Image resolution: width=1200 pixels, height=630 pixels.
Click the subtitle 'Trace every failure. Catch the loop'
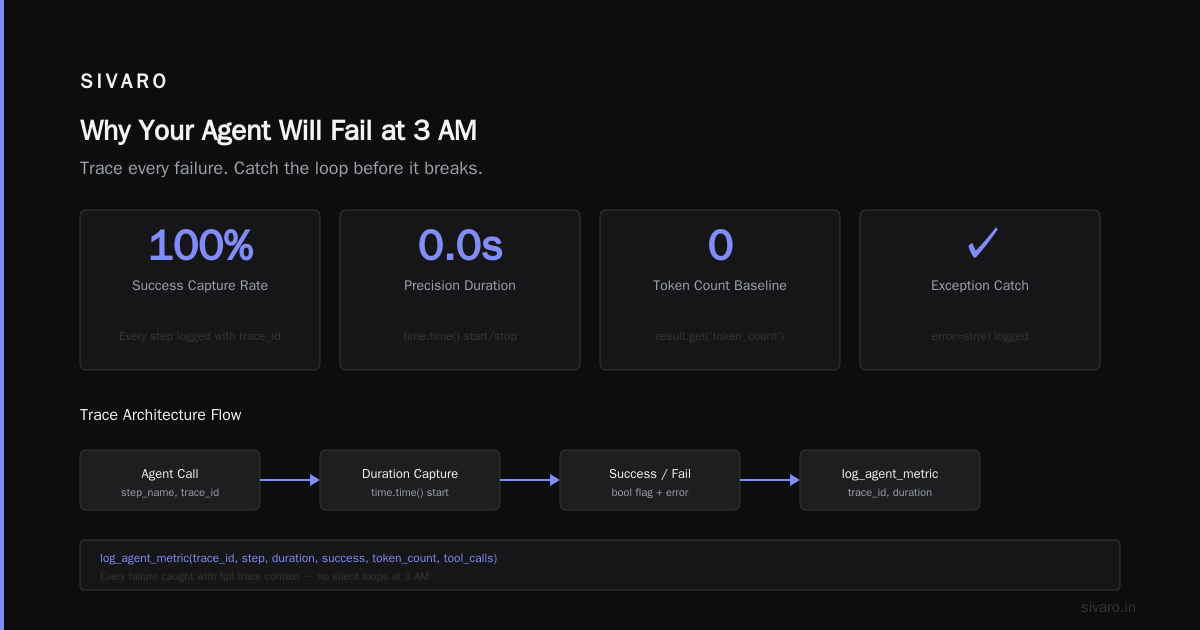(281, 168)
